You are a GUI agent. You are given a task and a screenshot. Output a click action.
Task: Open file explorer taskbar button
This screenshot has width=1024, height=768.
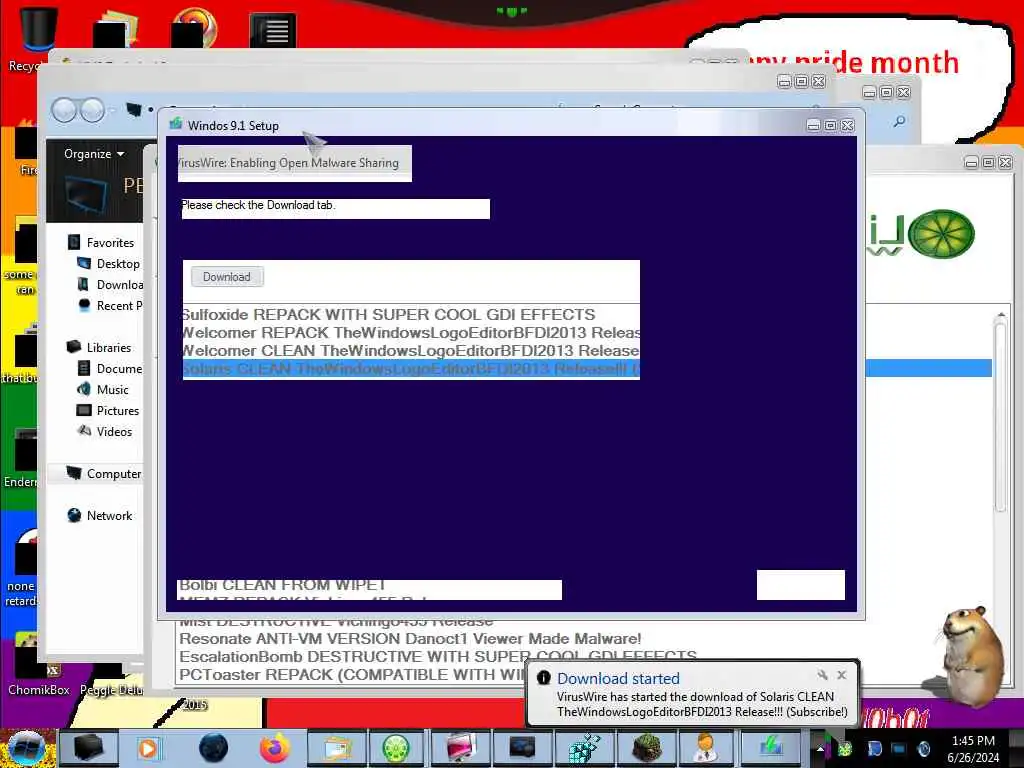tap(337, 748)
